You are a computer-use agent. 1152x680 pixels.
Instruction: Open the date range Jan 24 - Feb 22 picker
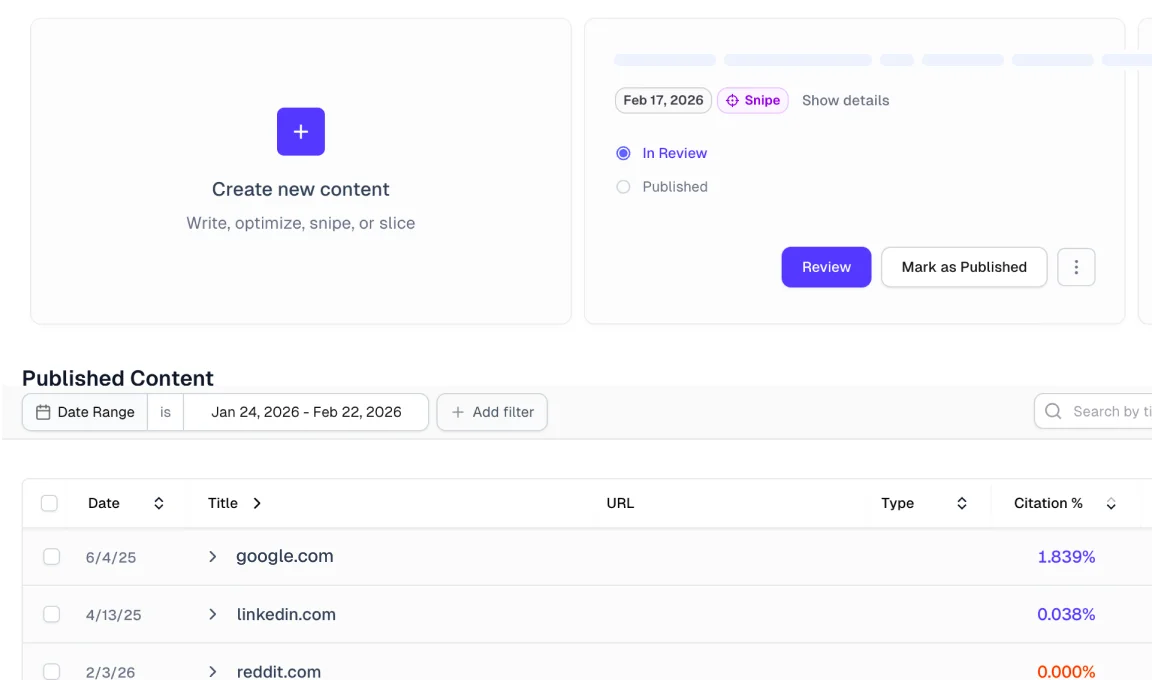tap(306, 412)
